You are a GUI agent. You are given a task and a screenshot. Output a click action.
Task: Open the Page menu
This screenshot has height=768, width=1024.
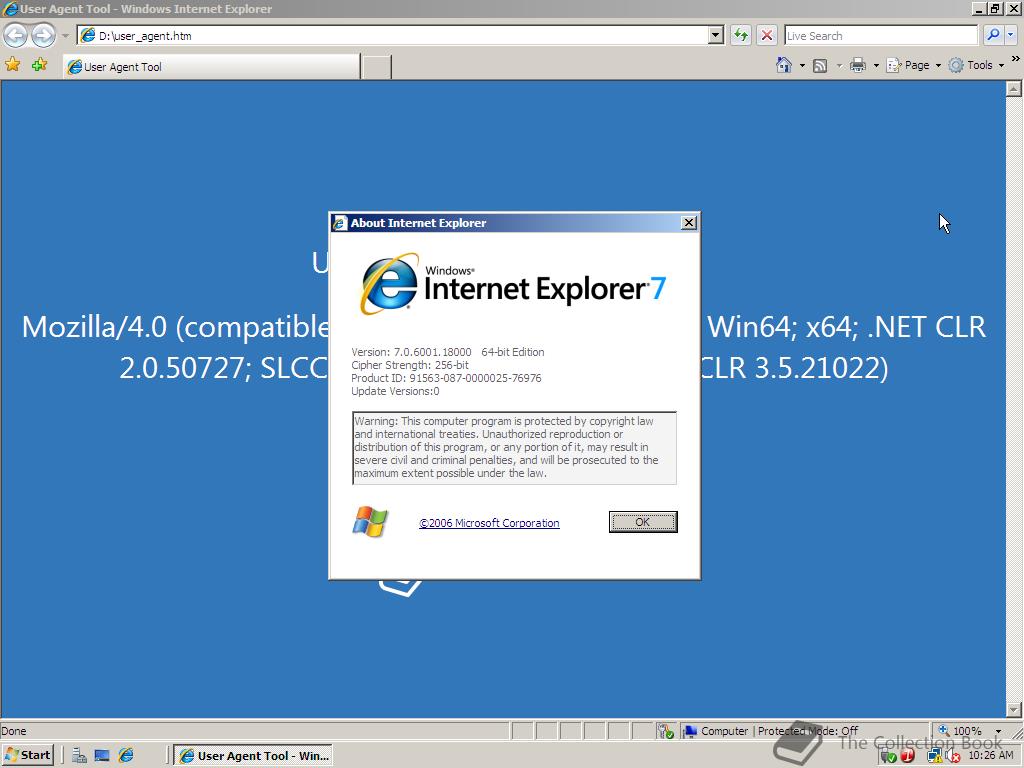[x=913, y=65]
